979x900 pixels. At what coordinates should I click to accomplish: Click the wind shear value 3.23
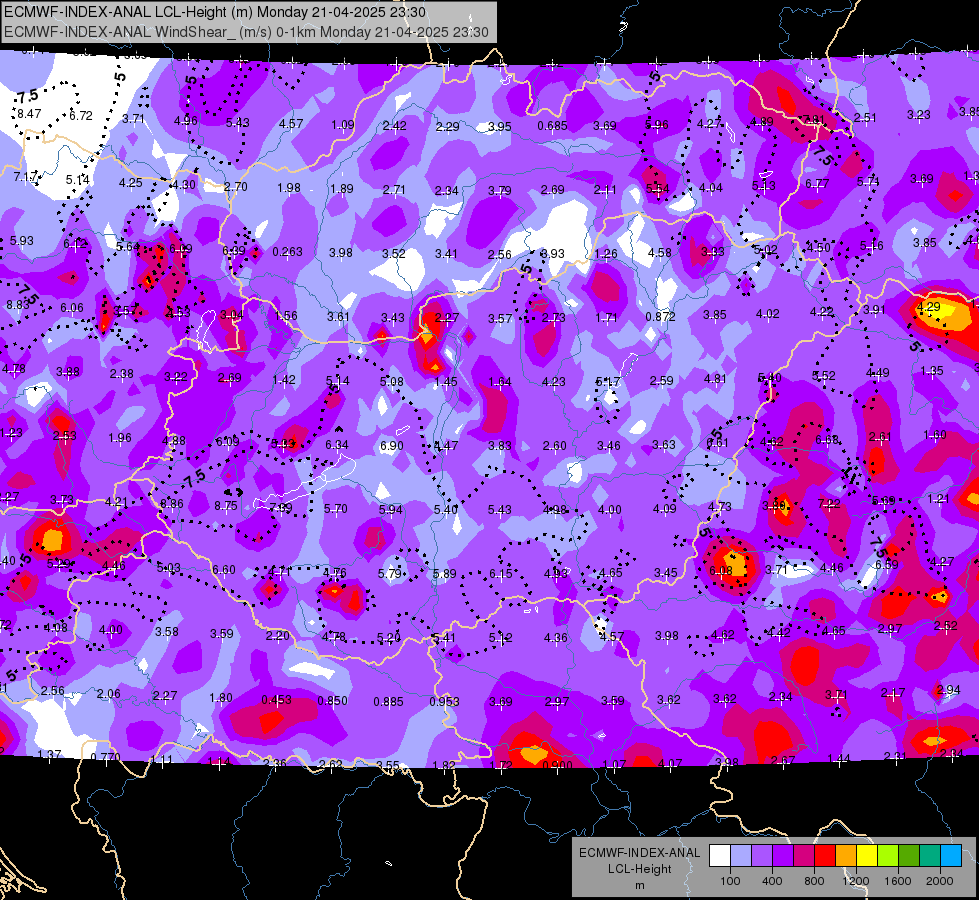click(x=918, y=115)
